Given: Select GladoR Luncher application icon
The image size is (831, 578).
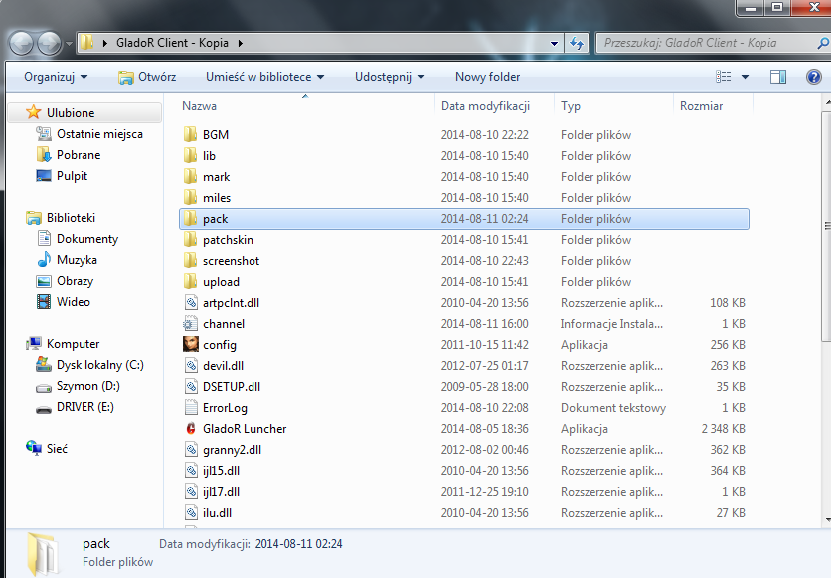Looking at the screenshot, I should point(191,429).
